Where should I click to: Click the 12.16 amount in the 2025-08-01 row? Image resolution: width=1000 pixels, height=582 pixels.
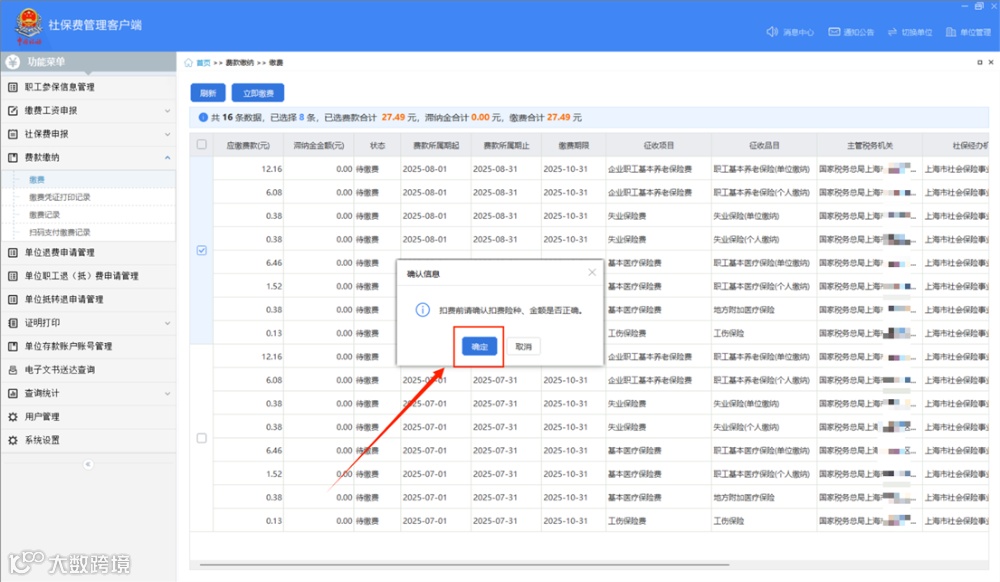coord(272,169)
